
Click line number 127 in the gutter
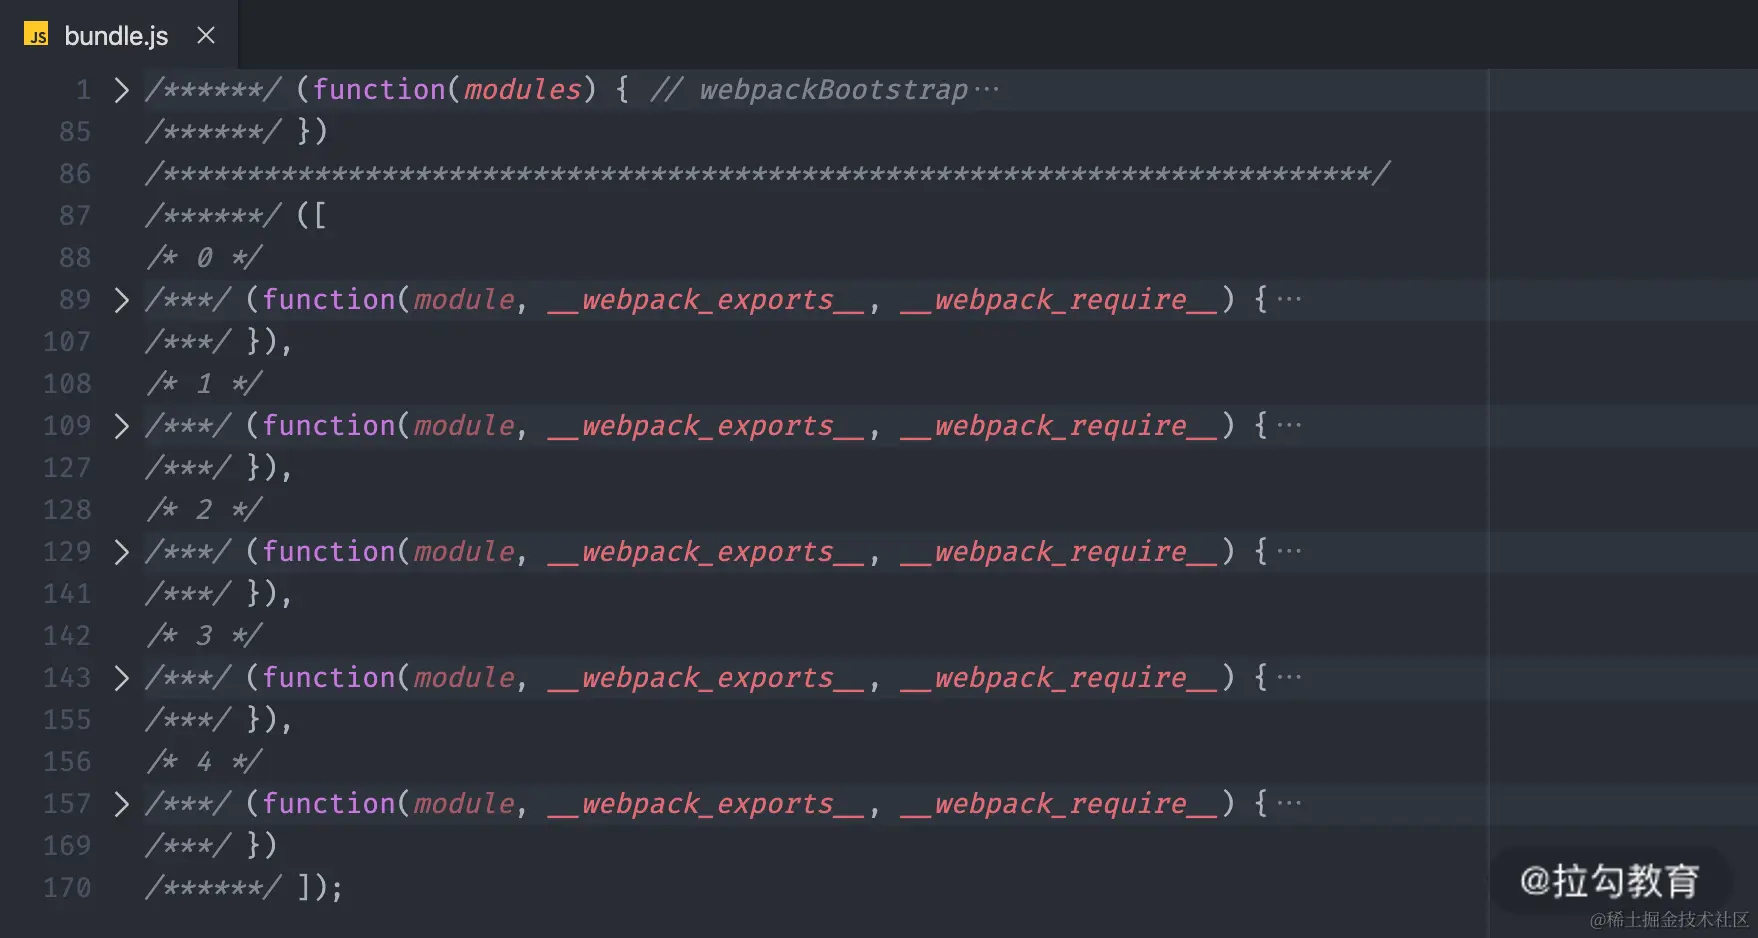pos(67,468)
